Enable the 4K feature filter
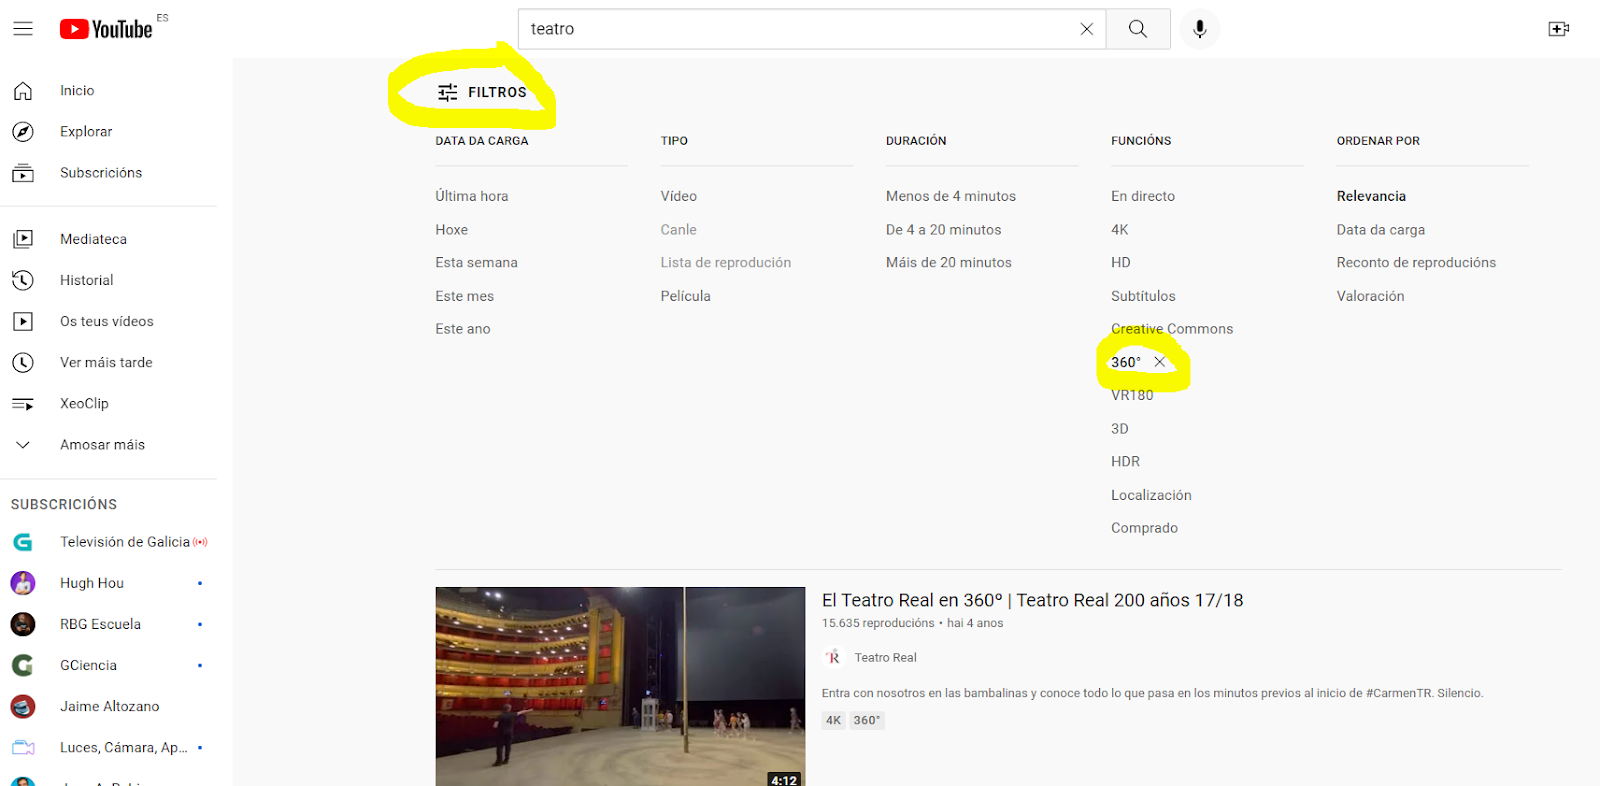Viewport: 1600px width, 786px height. click(1120, 230)
